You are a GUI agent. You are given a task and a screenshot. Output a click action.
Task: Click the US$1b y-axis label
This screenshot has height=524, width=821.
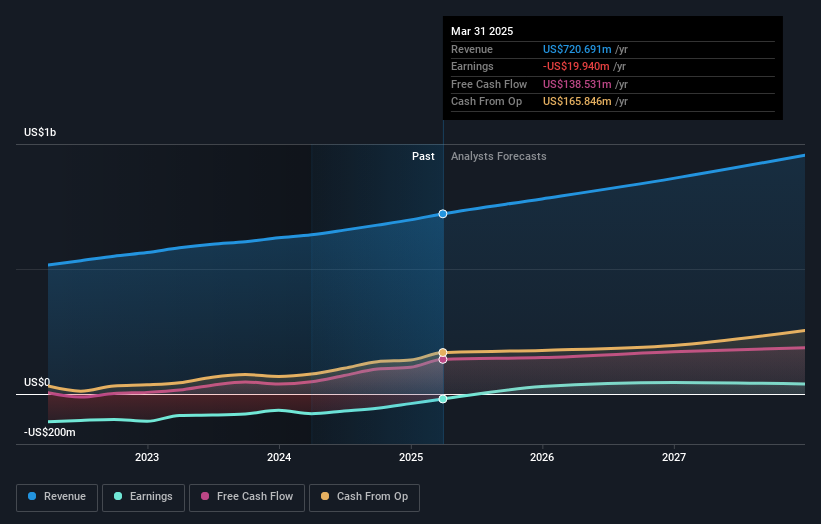tap(40, 132)
